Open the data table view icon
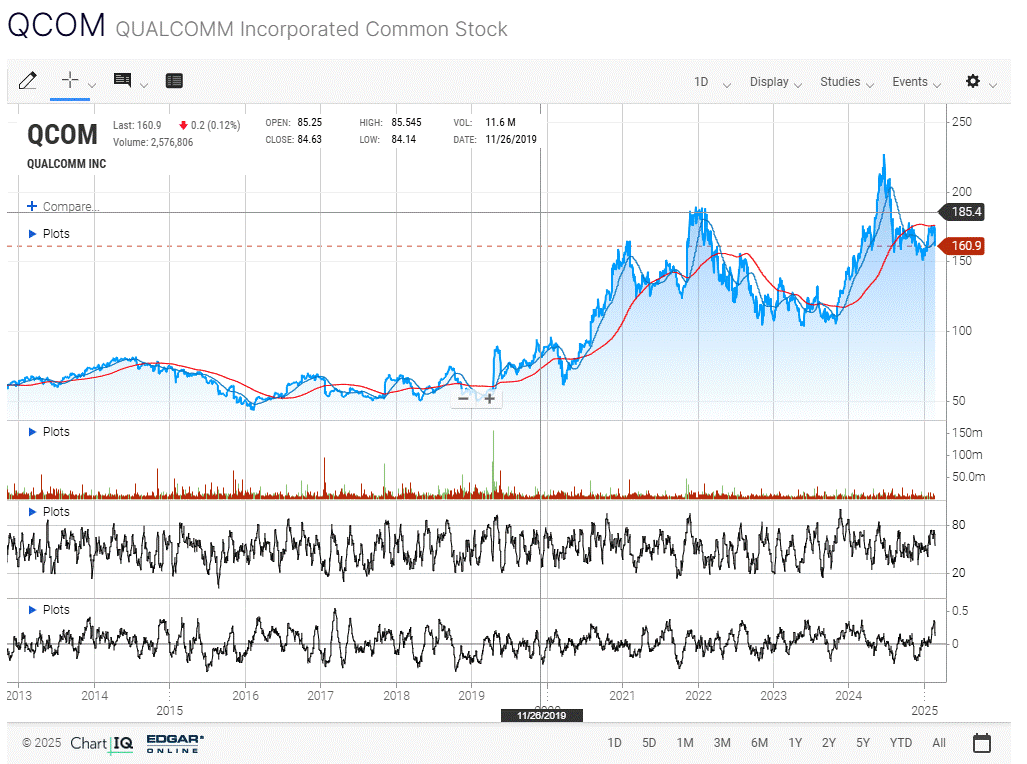1027x764 pixels. click(x=174, y=81)
